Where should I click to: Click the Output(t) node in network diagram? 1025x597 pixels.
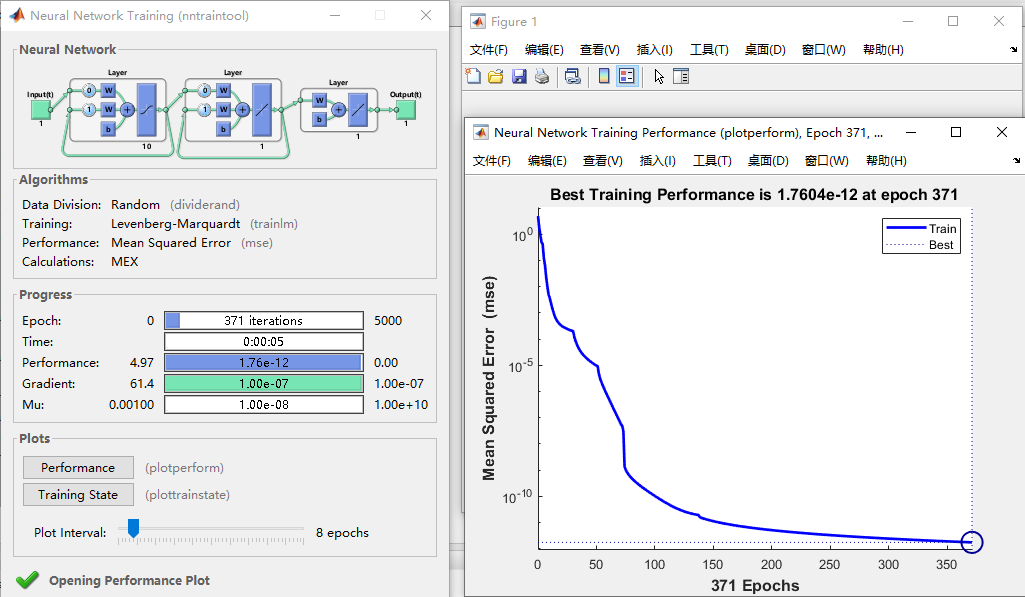click(x=406, y=108)
